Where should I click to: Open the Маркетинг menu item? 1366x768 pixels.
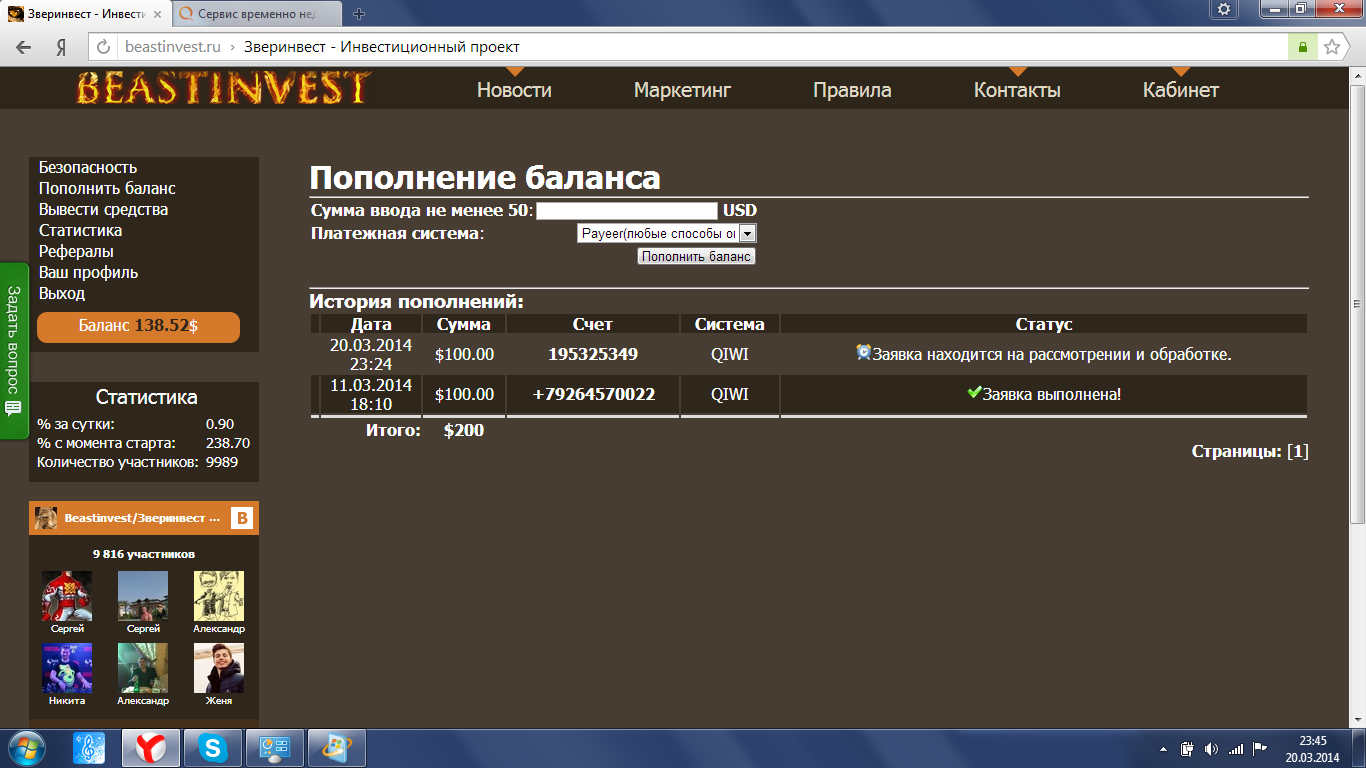(x=682, y=90)
